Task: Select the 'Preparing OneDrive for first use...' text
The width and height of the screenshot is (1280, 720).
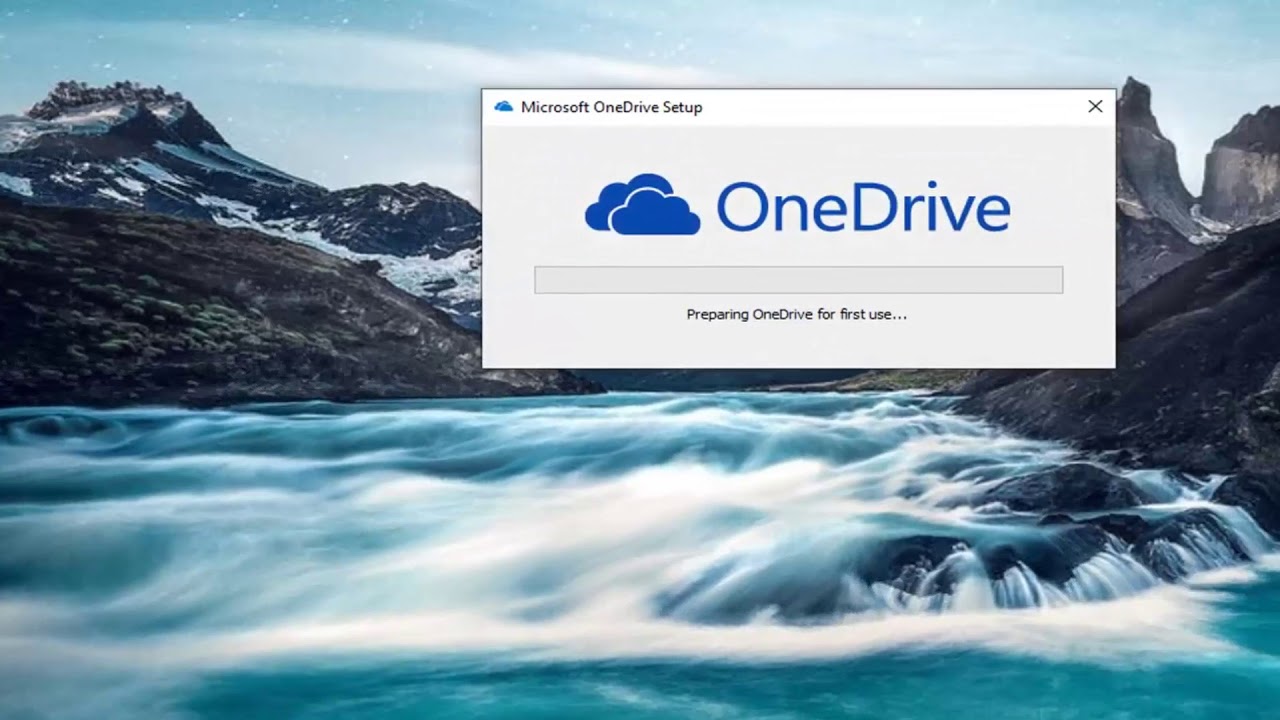Action: pyautogui.click(x=796, y=314)
